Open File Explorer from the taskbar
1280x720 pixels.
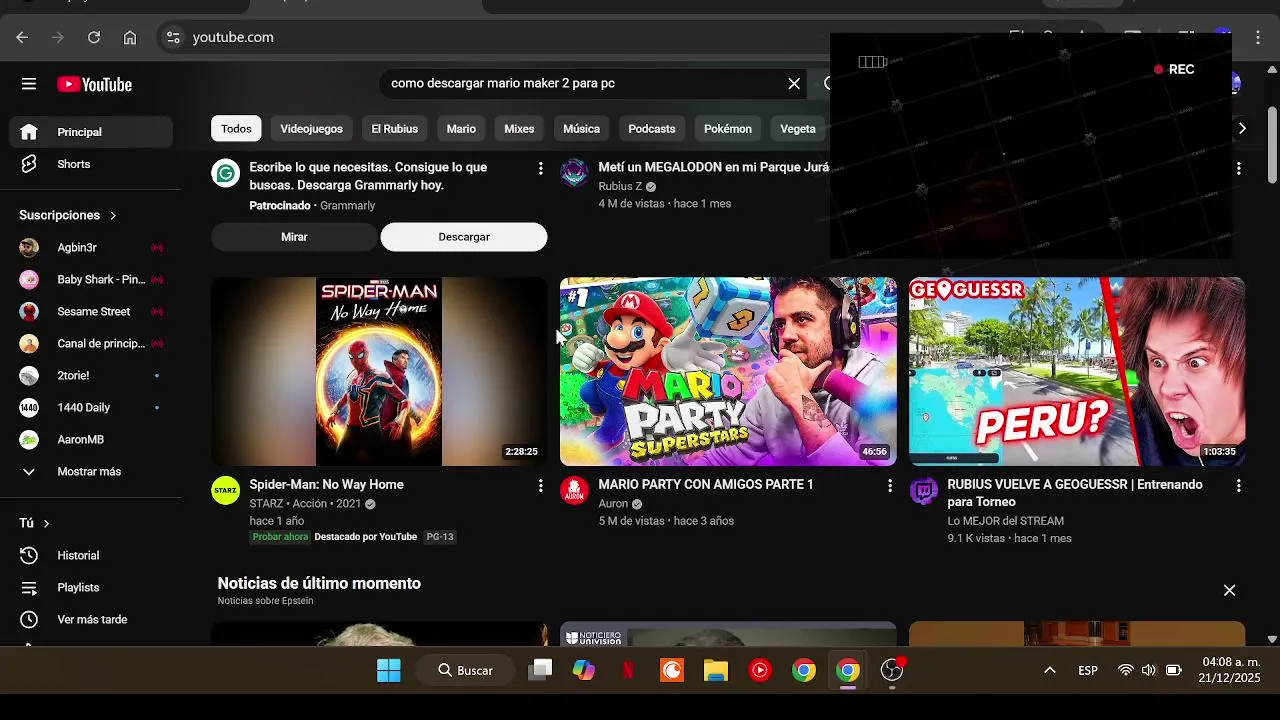click(x=716, y=670)
